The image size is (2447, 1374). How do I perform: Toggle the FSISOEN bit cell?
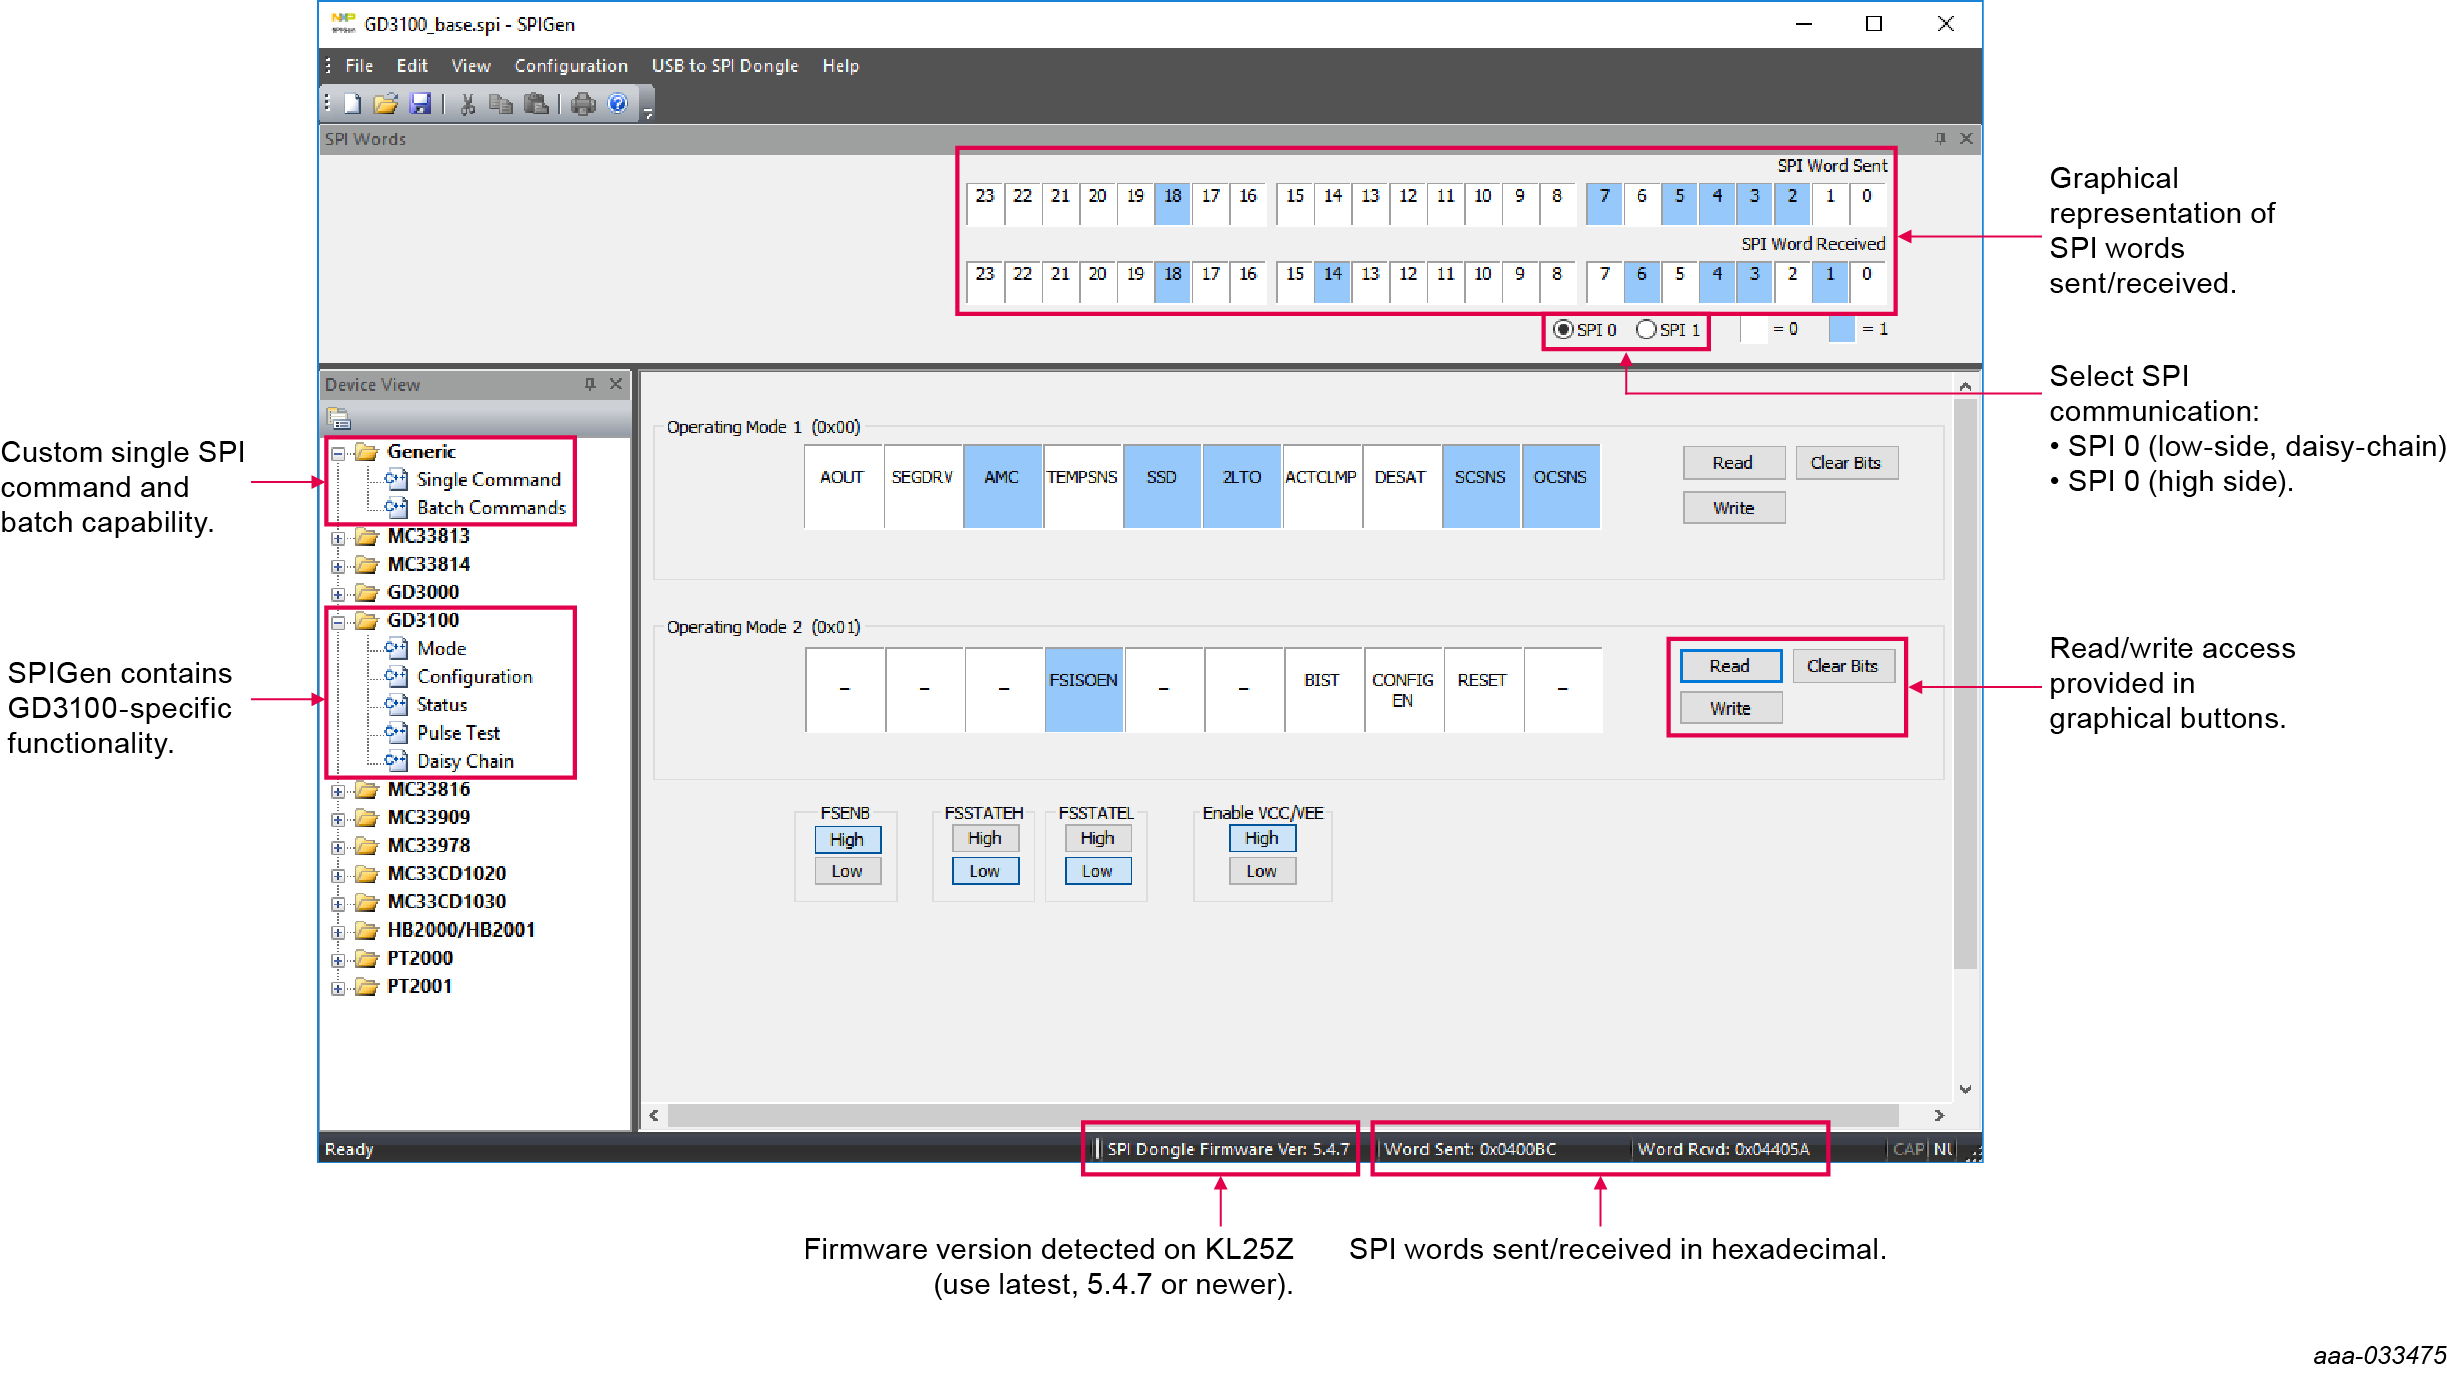click(x=1083, y=689)
